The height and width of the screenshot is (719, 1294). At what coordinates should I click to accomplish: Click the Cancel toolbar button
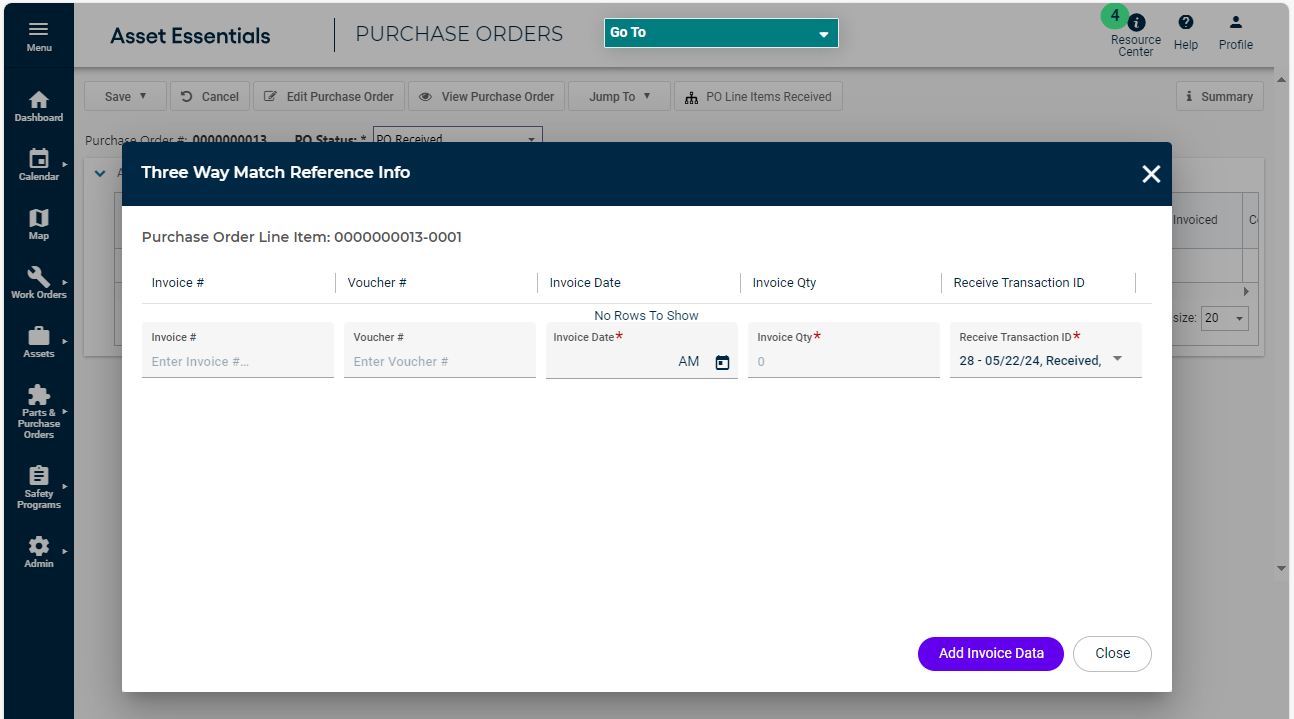pyautogui.click(x=210, y=96)
